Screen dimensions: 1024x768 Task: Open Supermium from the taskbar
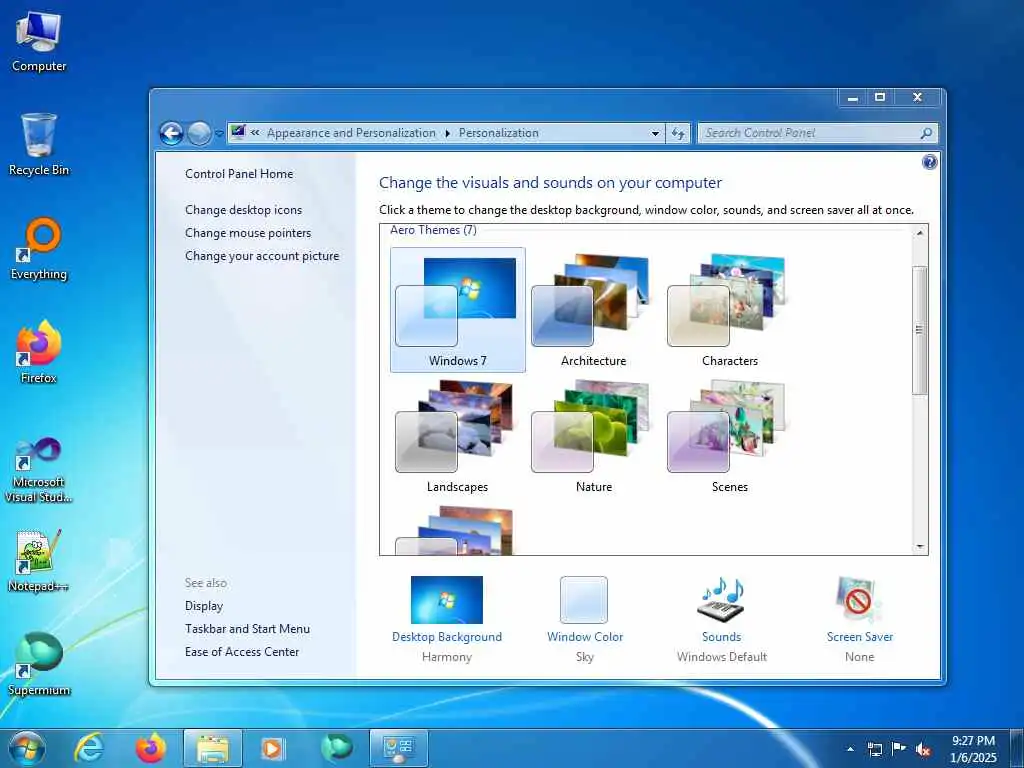pos(336,748)
